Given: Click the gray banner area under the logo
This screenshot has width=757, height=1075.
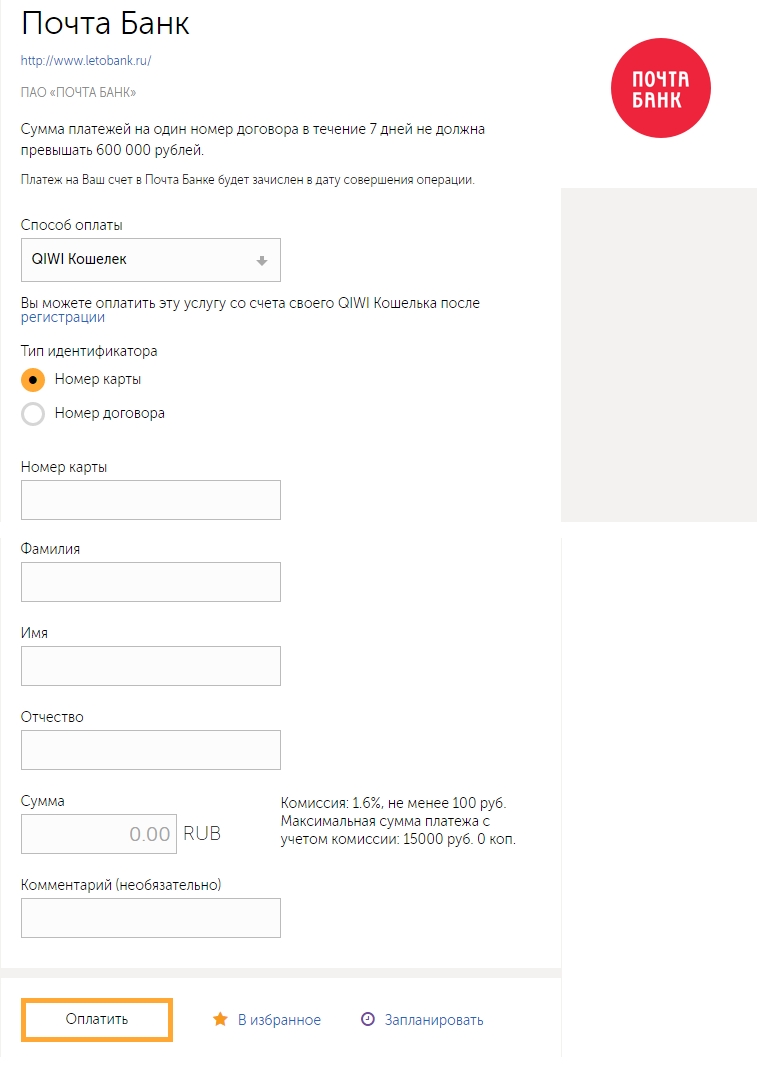Looking at the screenshot, I should (658, 355).
